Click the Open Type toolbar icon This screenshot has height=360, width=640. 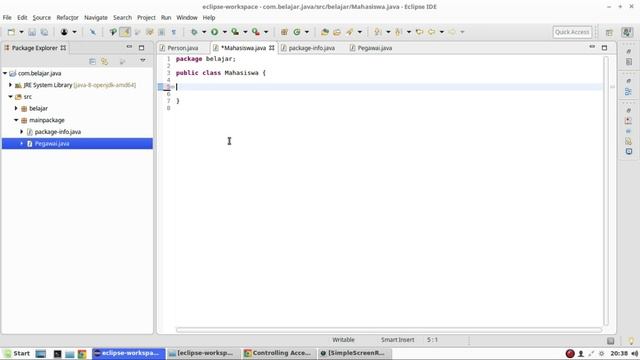325,32
